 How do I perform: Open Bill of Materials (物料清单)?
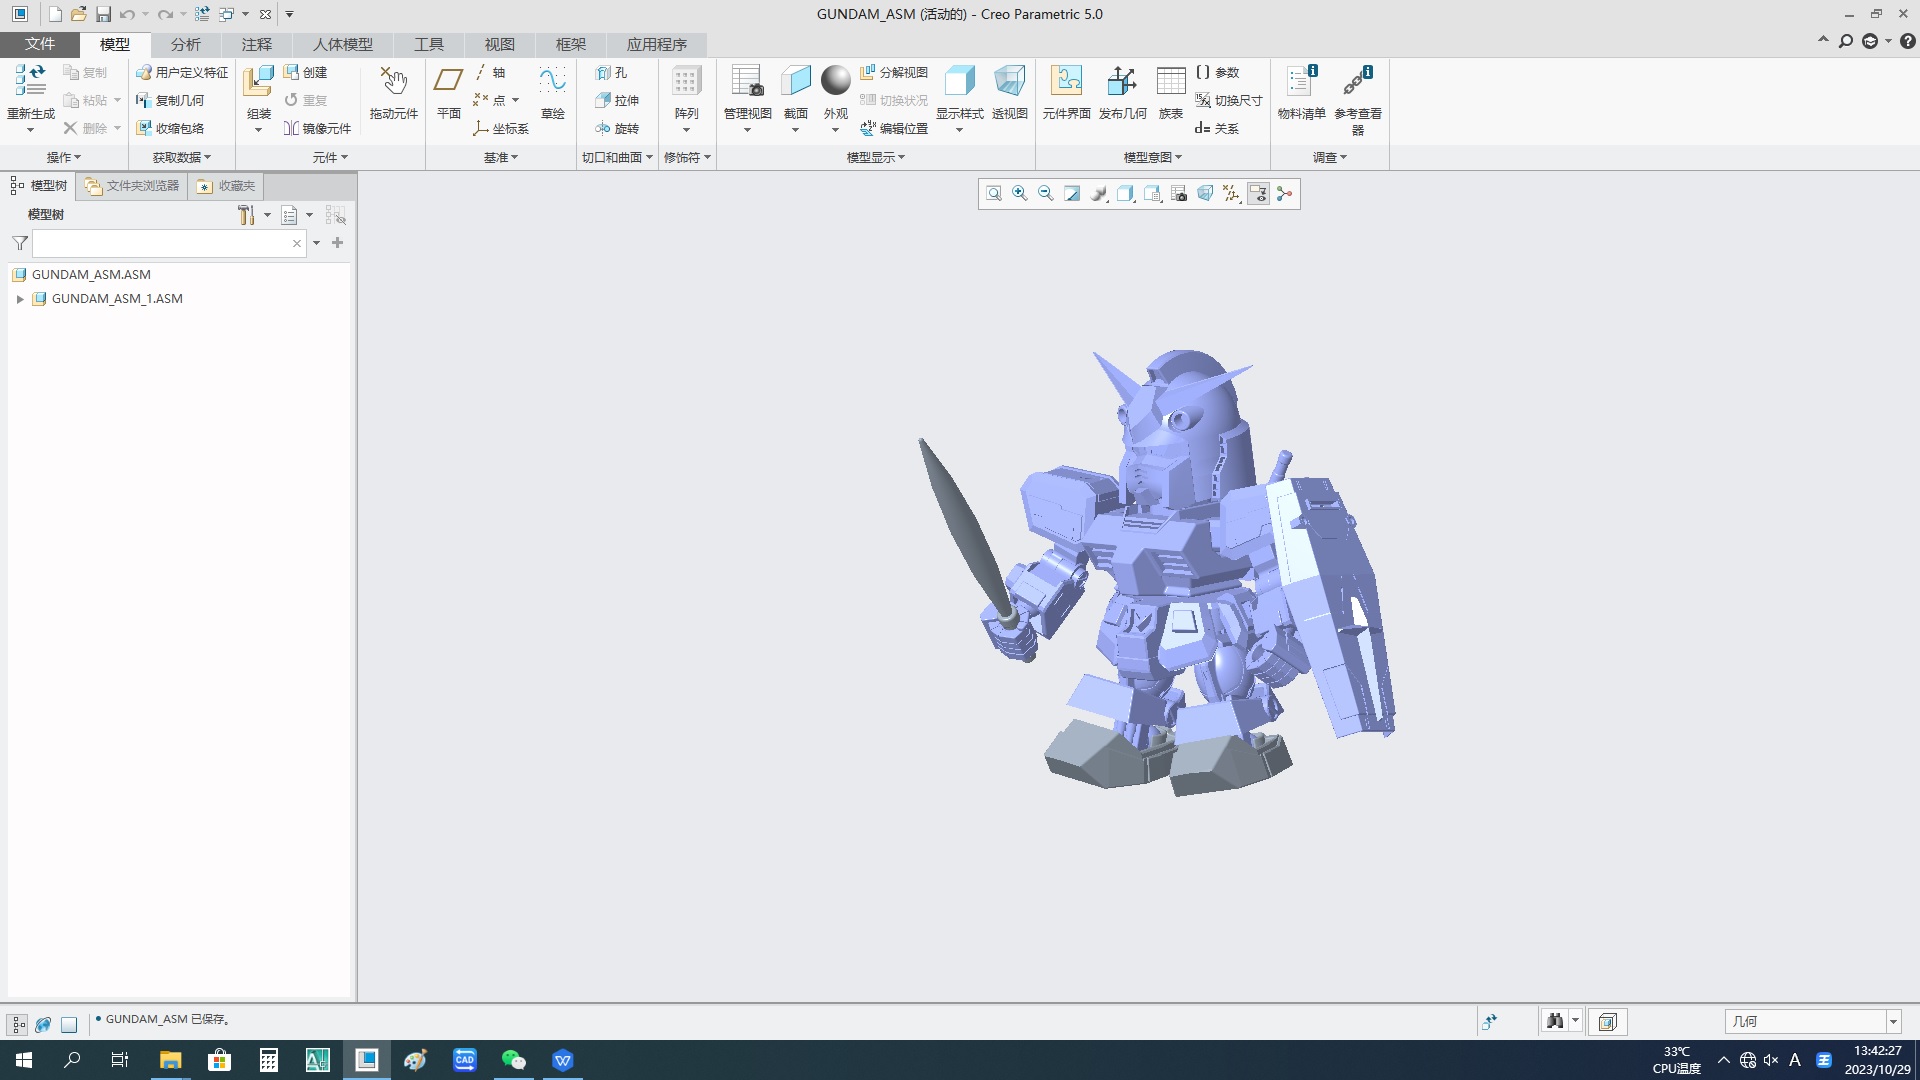pos(1301,84)
